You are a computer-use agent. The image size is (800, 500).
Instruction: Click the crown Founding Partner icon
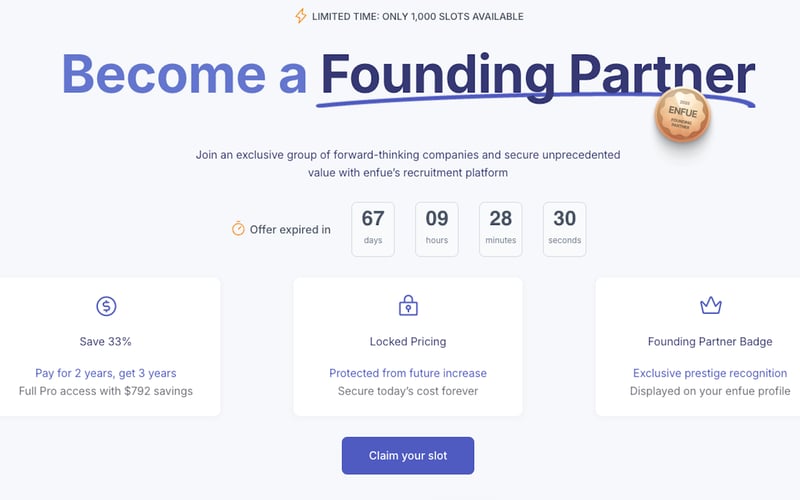710,306
